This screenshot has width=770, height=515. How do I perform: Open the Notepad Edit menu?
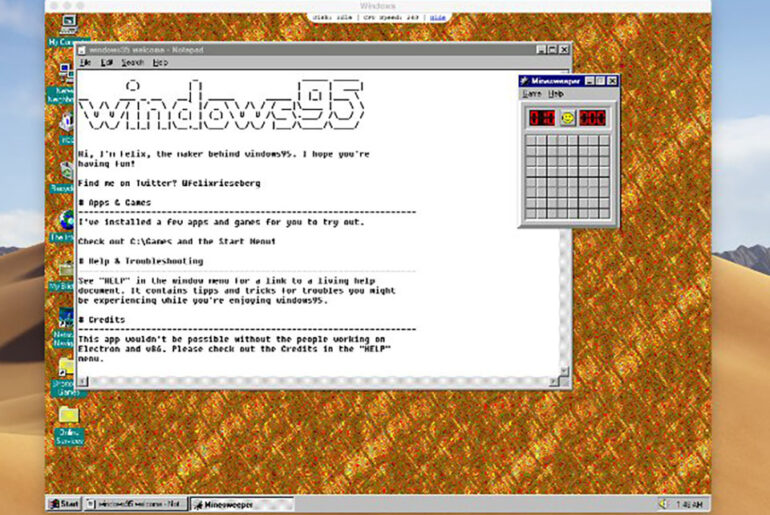106,62
